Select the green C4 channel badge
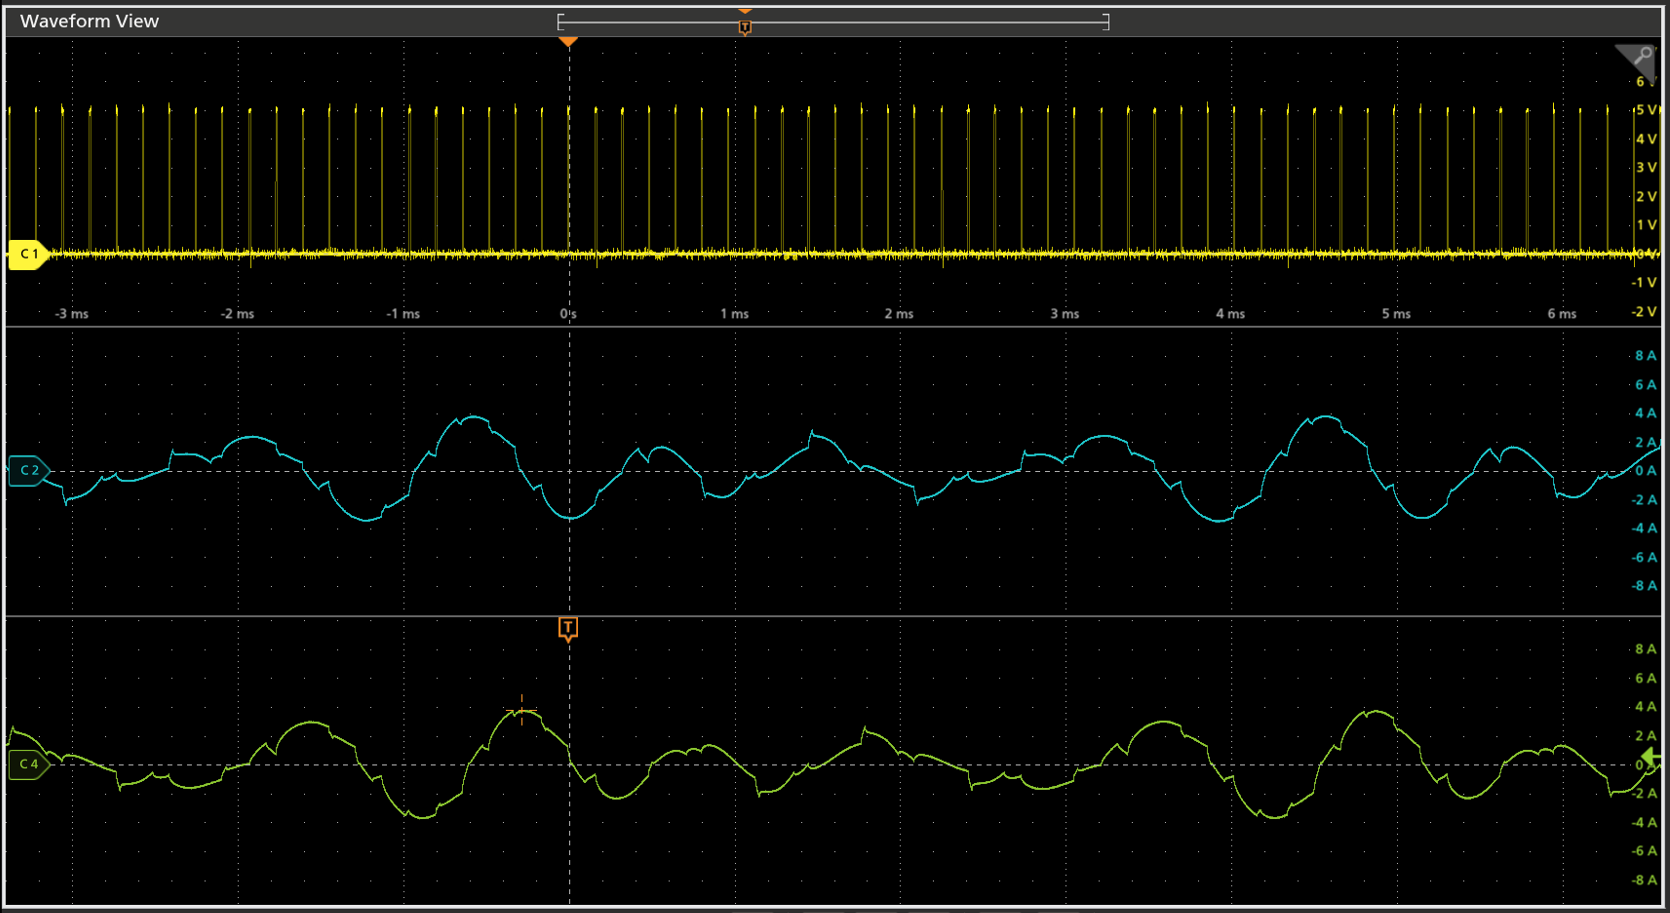 pyautogui.click(x=28, y=764)
